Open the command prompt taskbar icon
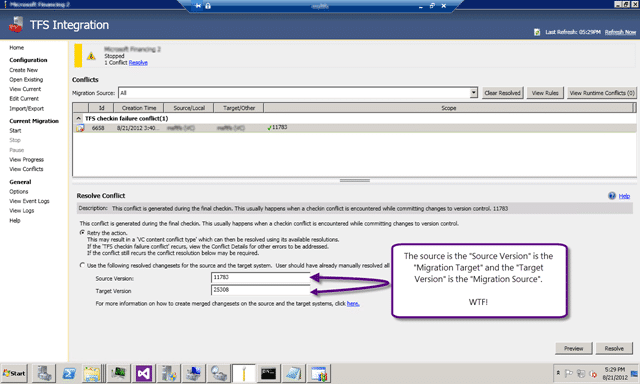 [x=268, y=373]
